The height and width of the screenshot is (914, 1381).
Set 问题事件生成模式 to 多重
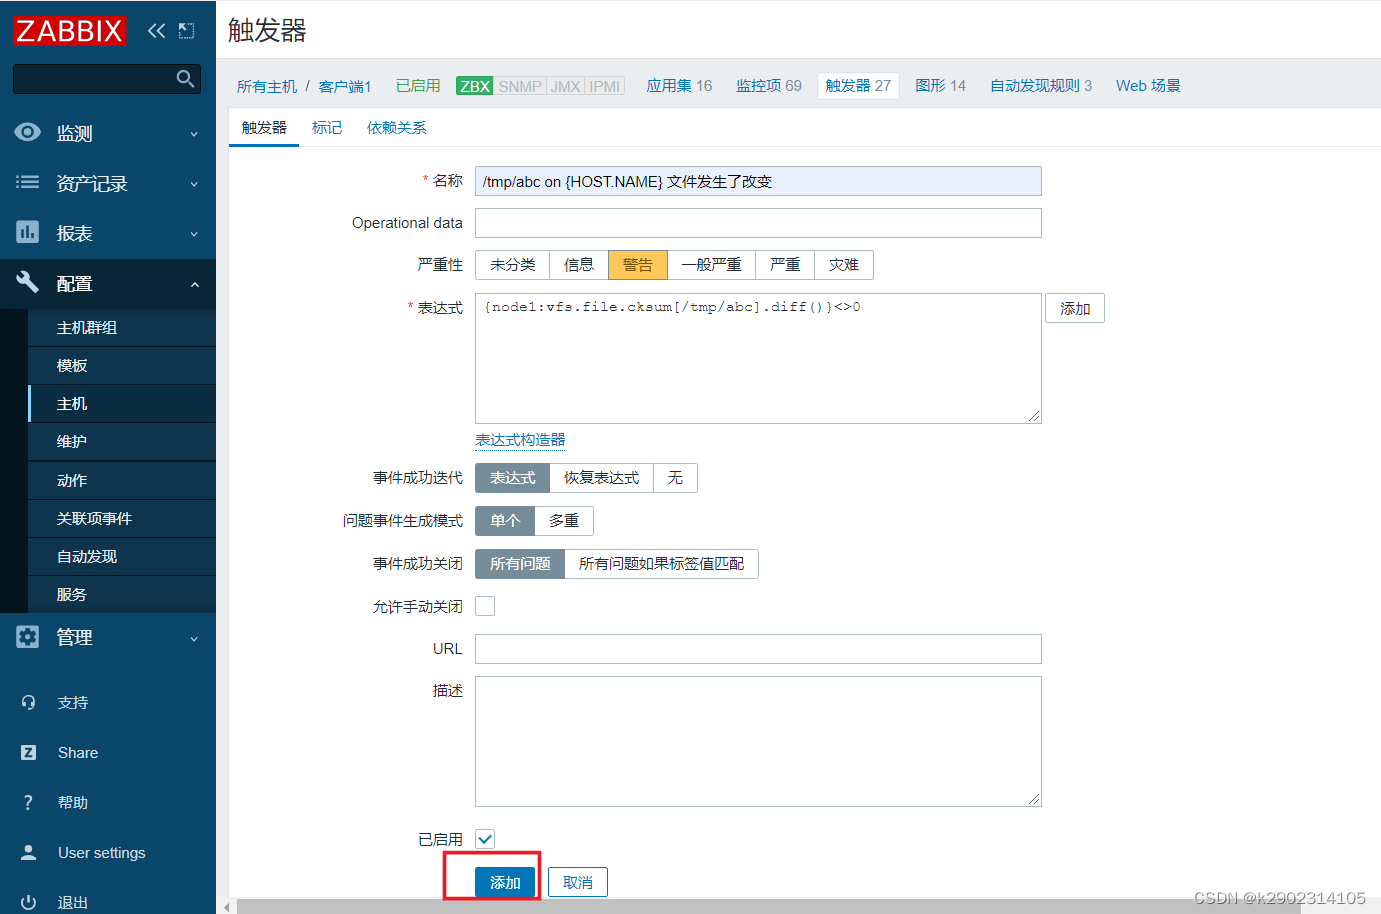pos(564,521)
